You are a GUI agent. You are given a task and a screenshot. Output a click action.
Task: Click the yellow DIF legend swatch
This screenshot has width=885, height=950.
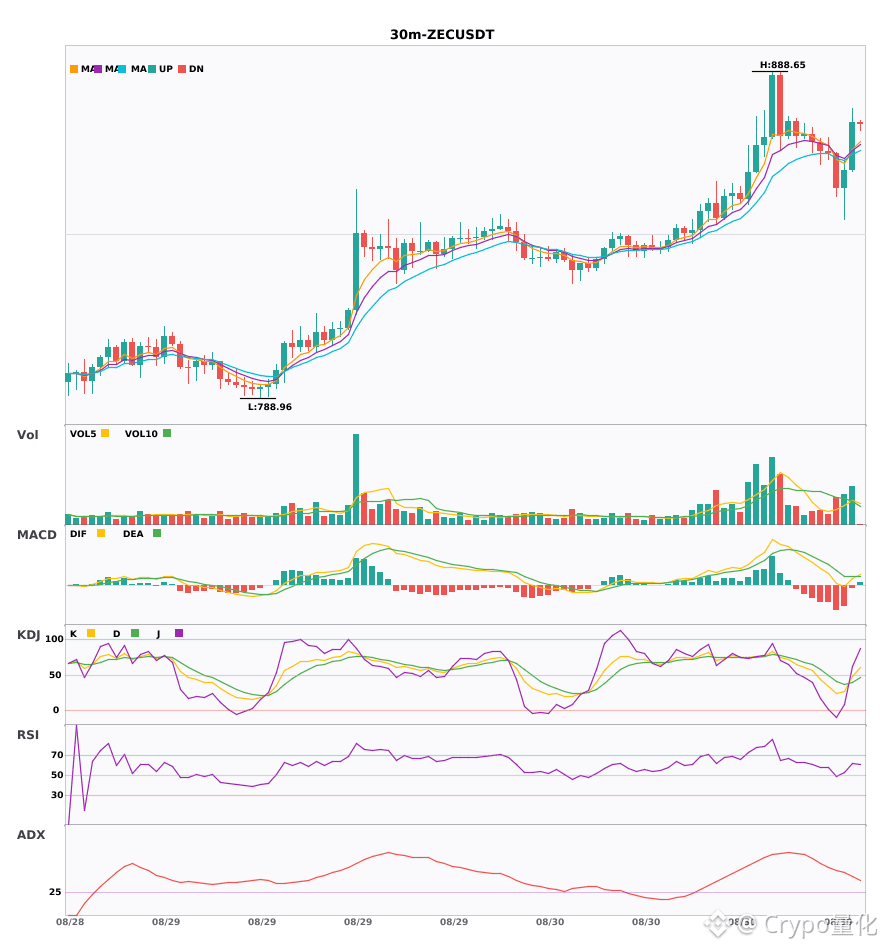[x=101, y=533]
